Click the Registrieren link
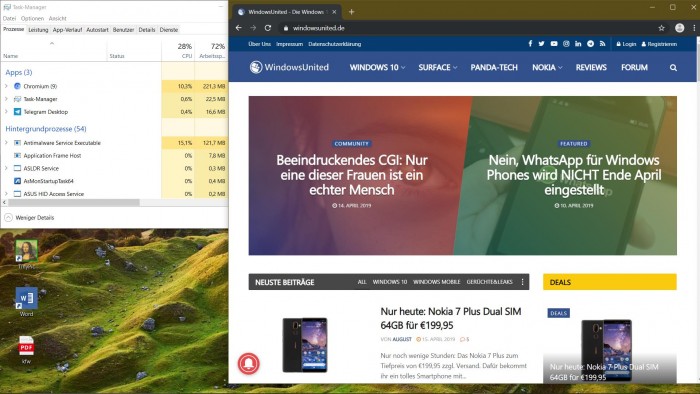Screen dimensions: 700x394 point(659,44)
